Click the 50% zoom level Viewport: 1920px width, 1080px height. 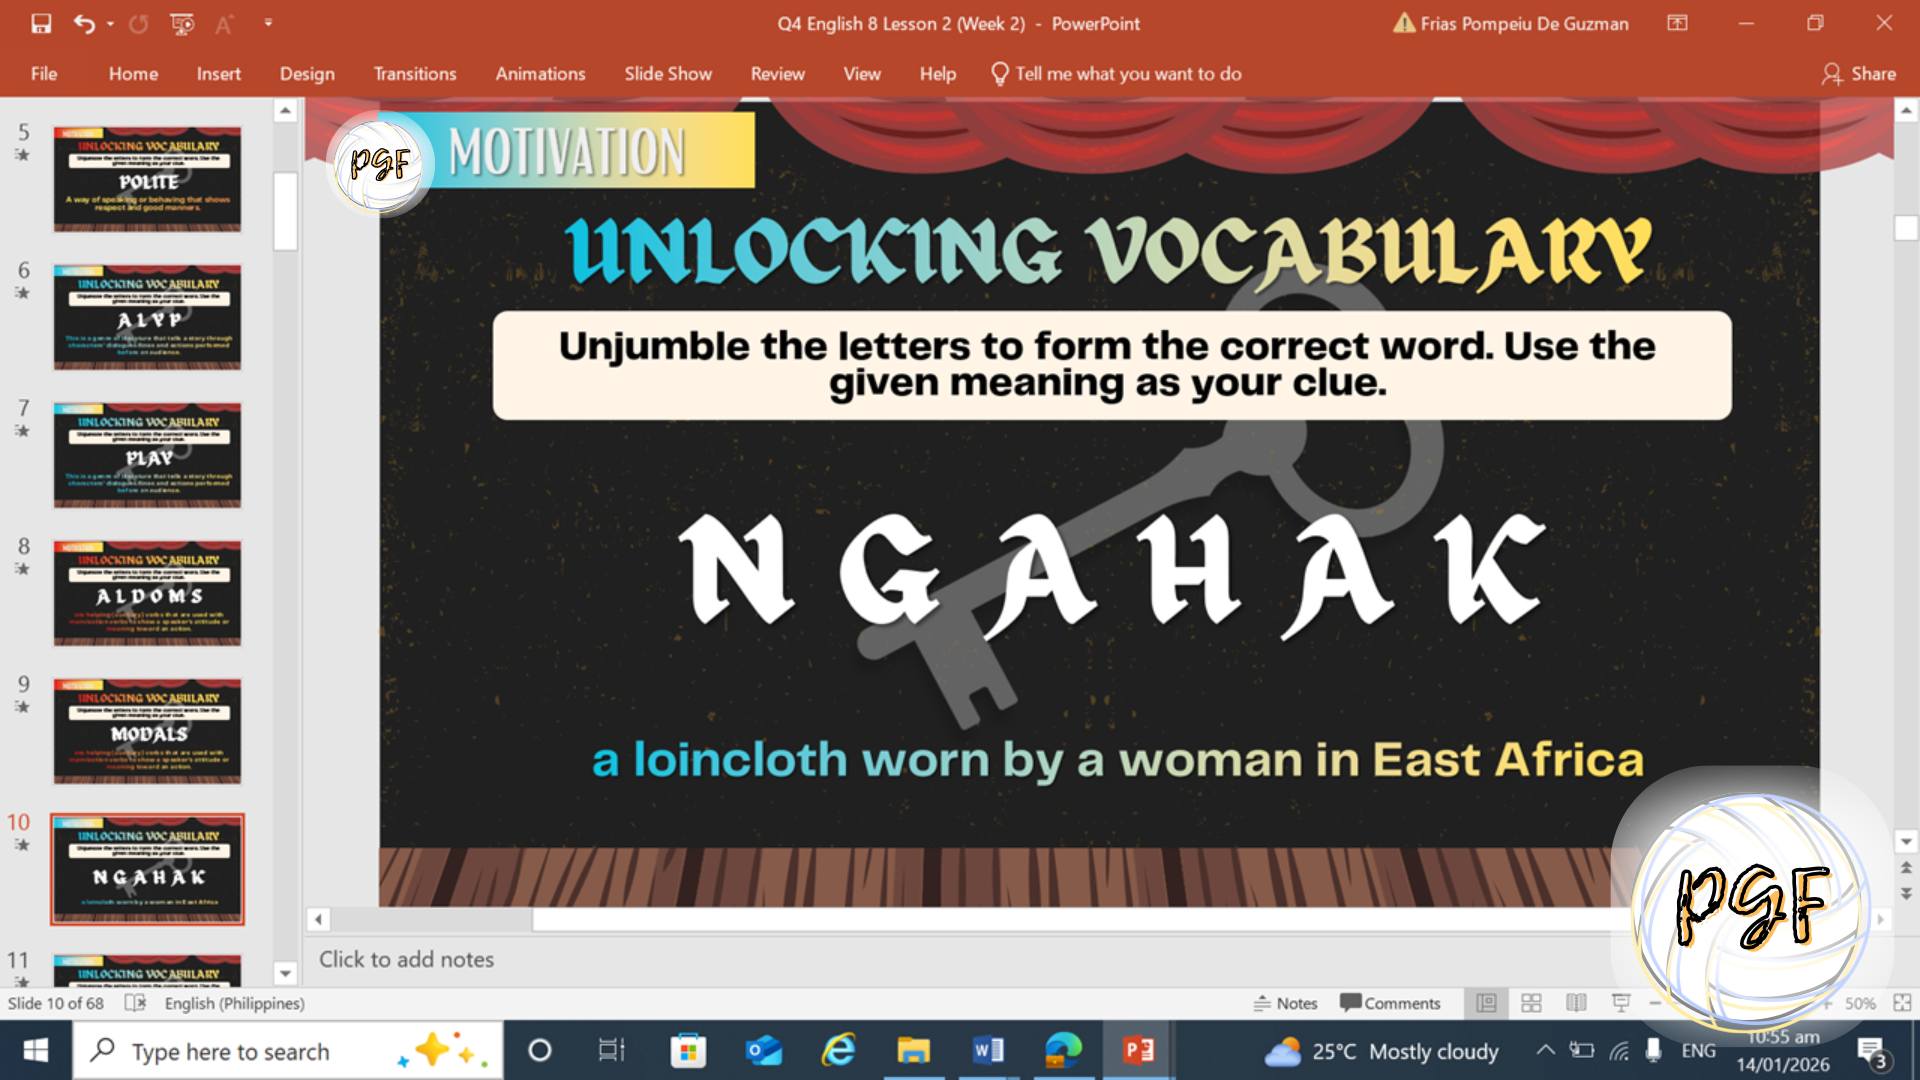pos(1860,1003)
